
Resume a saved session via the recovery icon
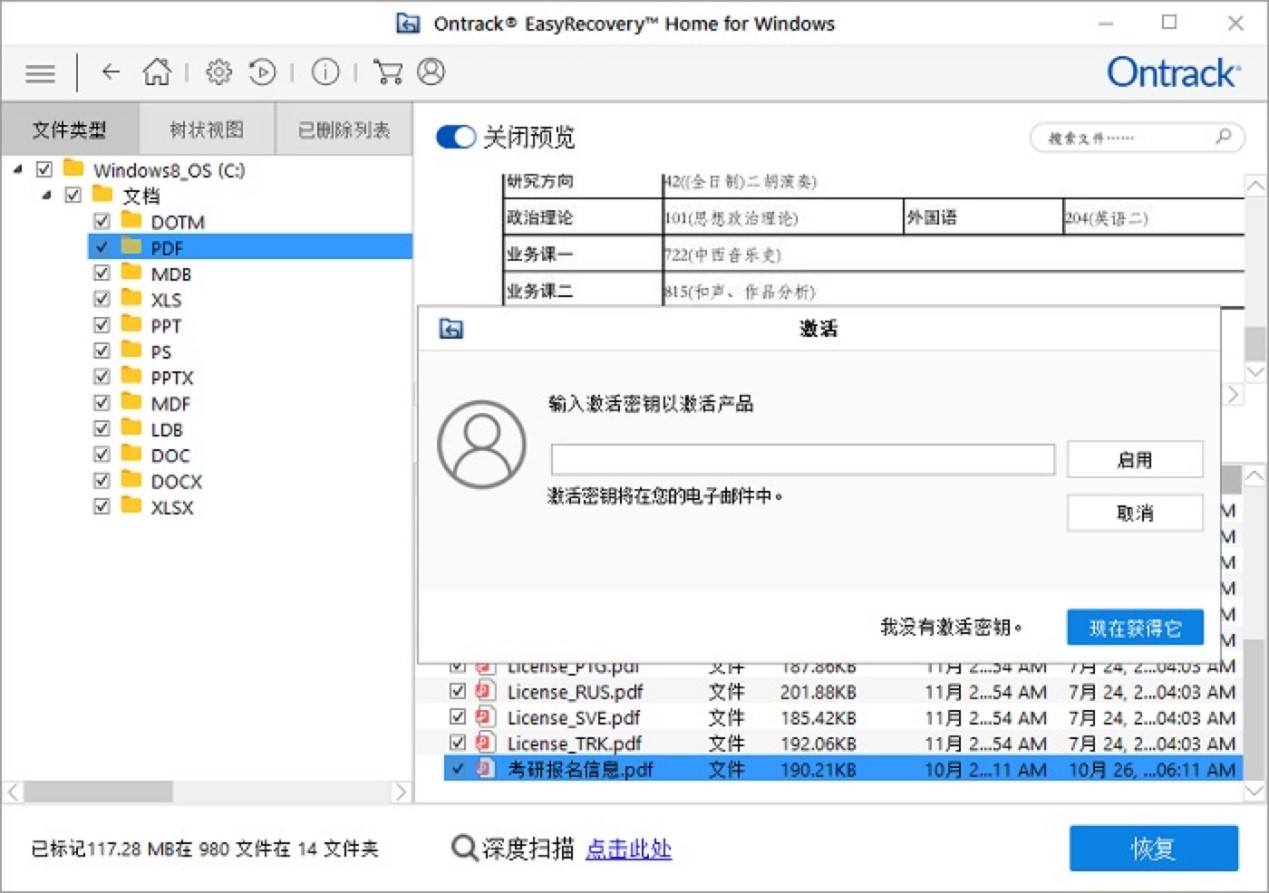click(262, 72)
